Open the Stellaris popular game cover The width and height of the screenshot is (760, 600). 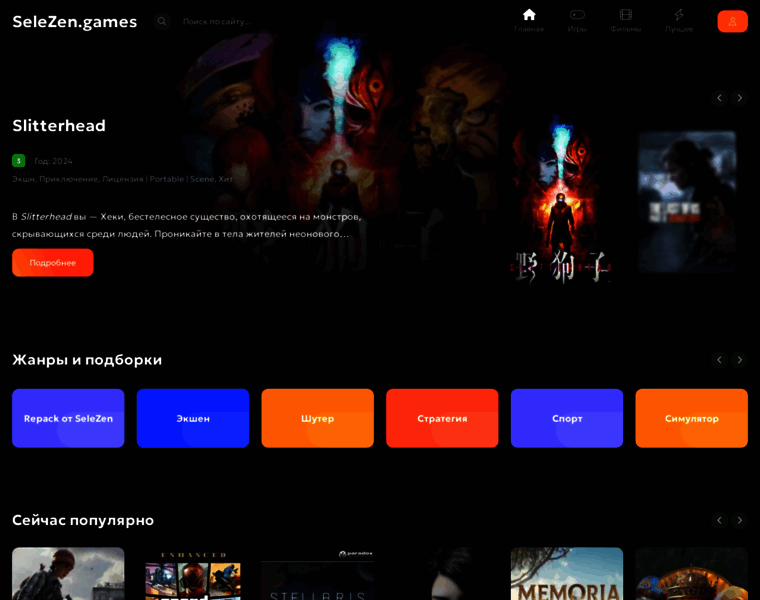click(317, 574)
